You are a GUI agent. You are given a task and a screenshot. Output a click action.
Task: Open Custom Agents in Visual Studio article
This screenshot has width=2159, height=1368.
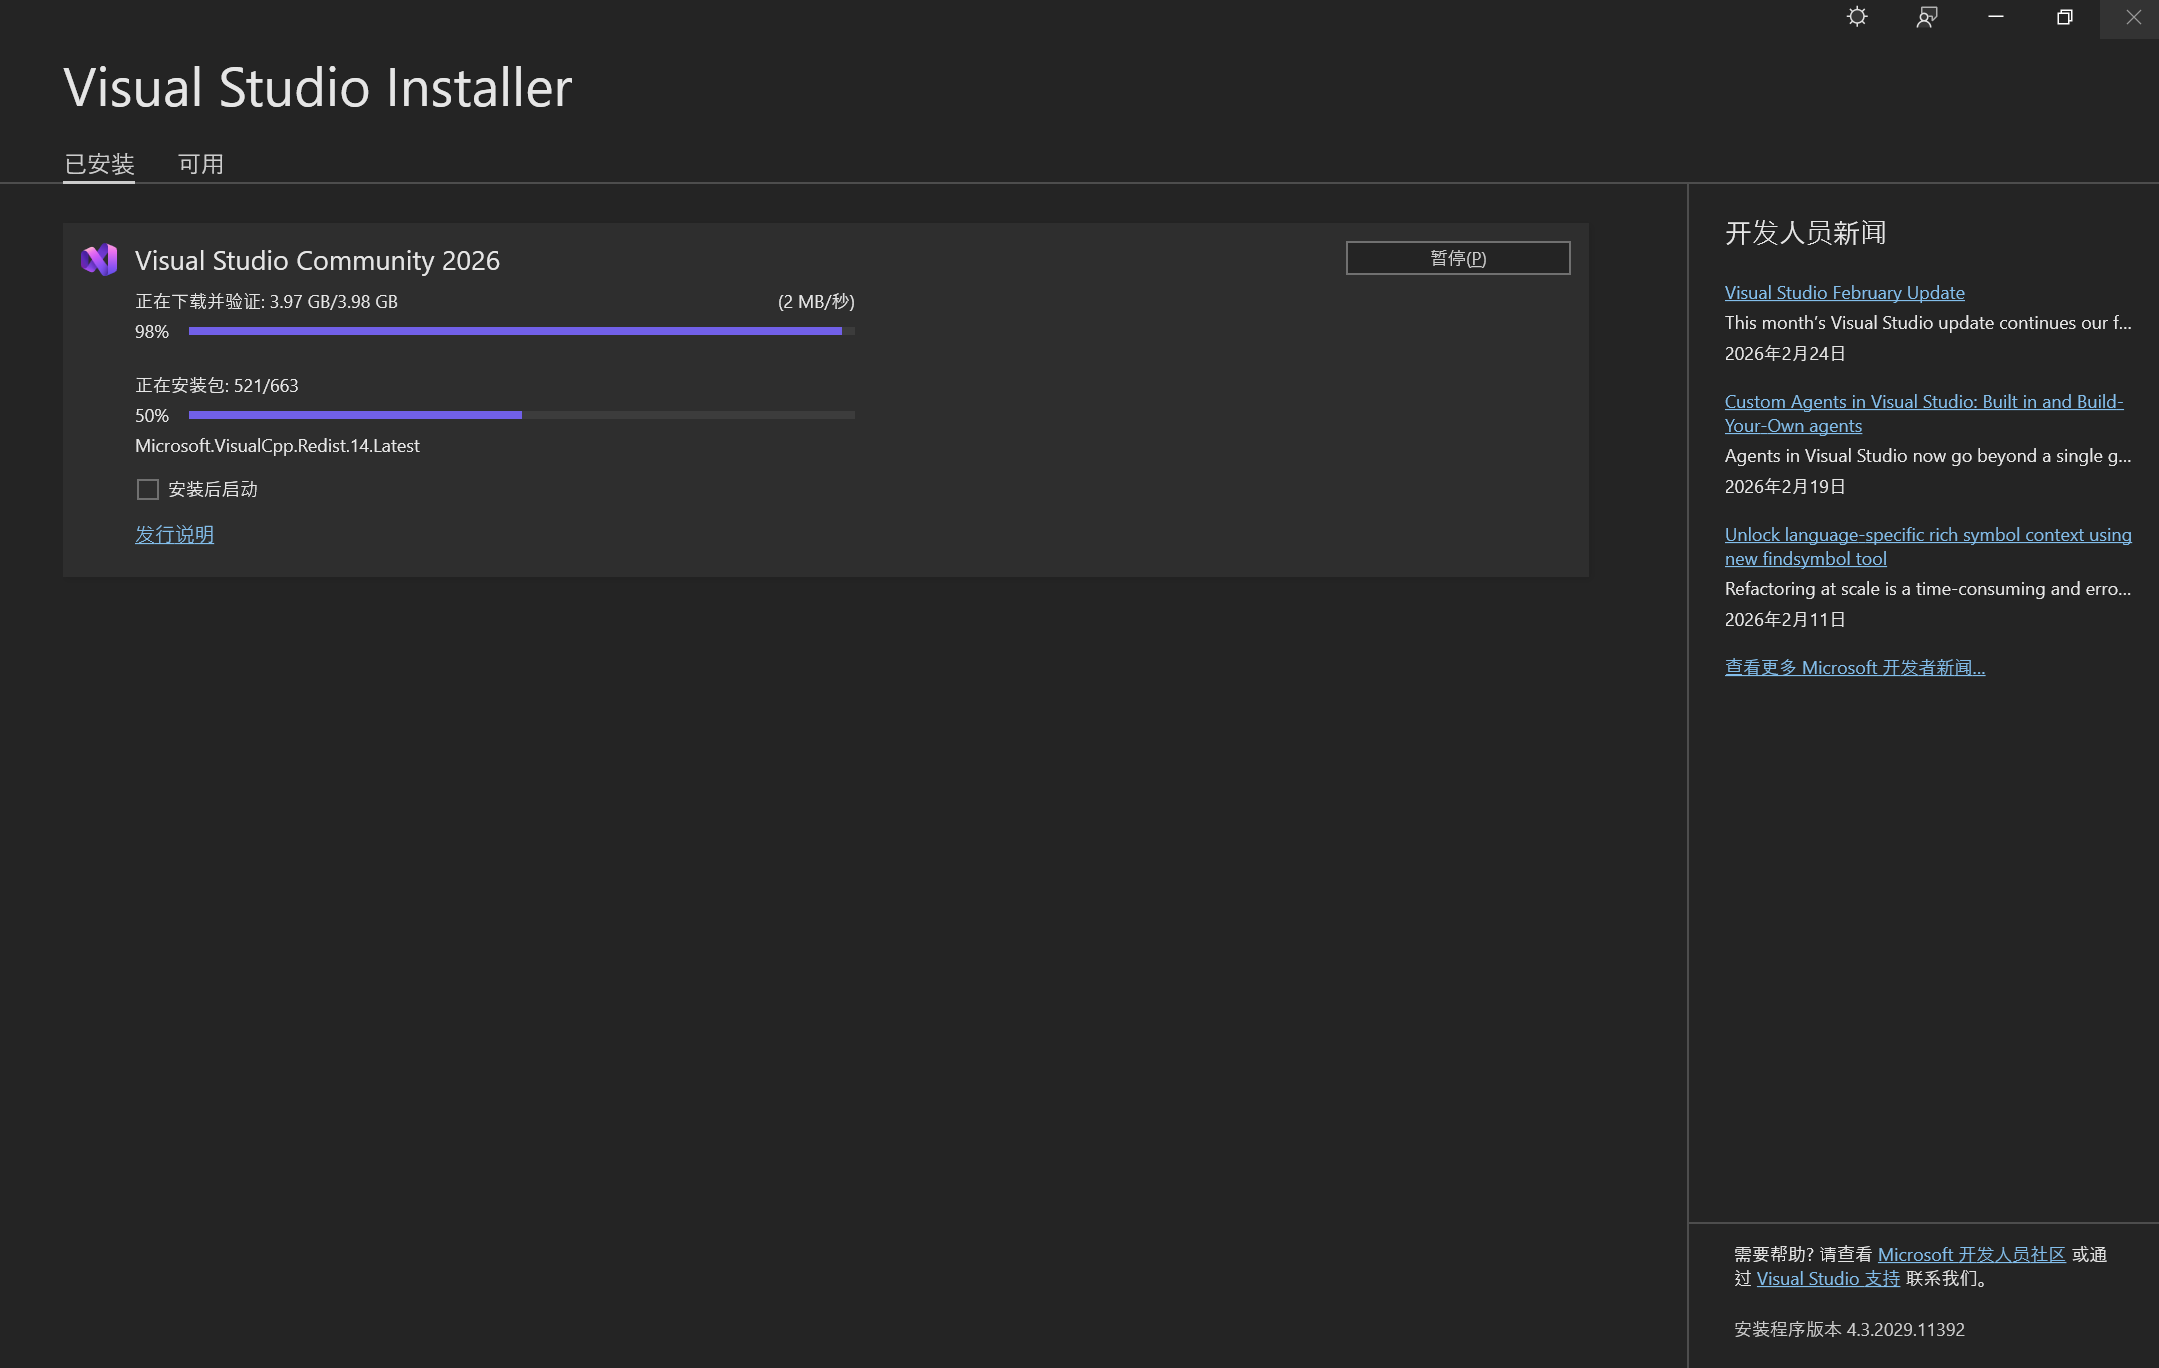1923,402
